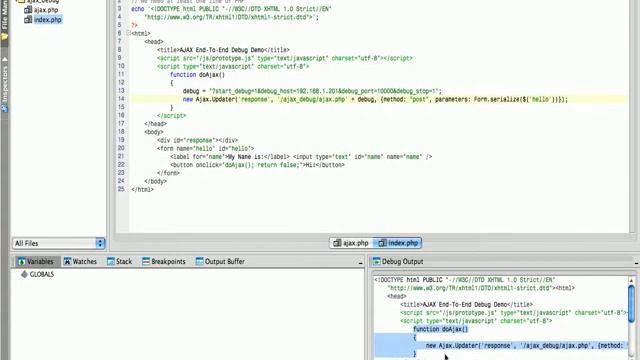Show the Breakpoints debug tab
640x360 pixels.
(164, 261)
